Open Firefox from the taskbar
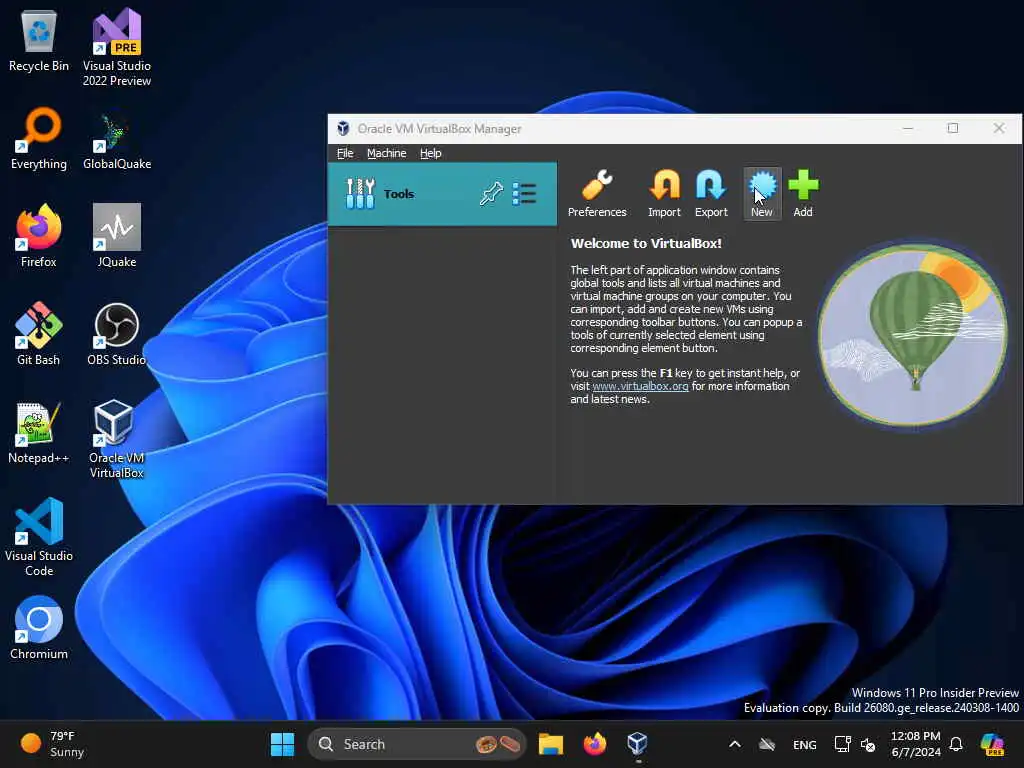This screenshot has width=1024, height=768. coord(594,744)
